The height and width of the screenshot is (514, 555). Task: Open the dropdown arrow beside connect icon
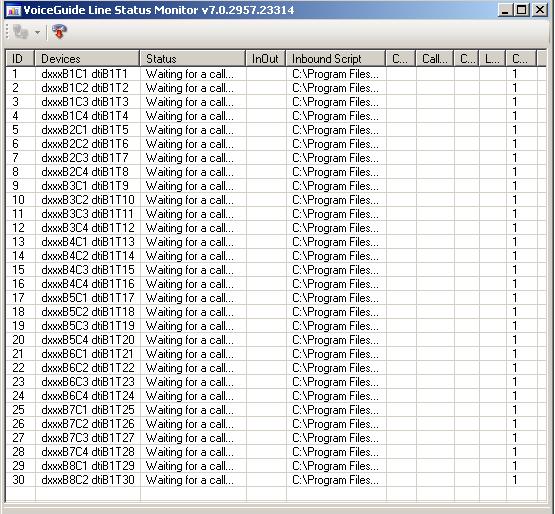click(x=37, y=33)
